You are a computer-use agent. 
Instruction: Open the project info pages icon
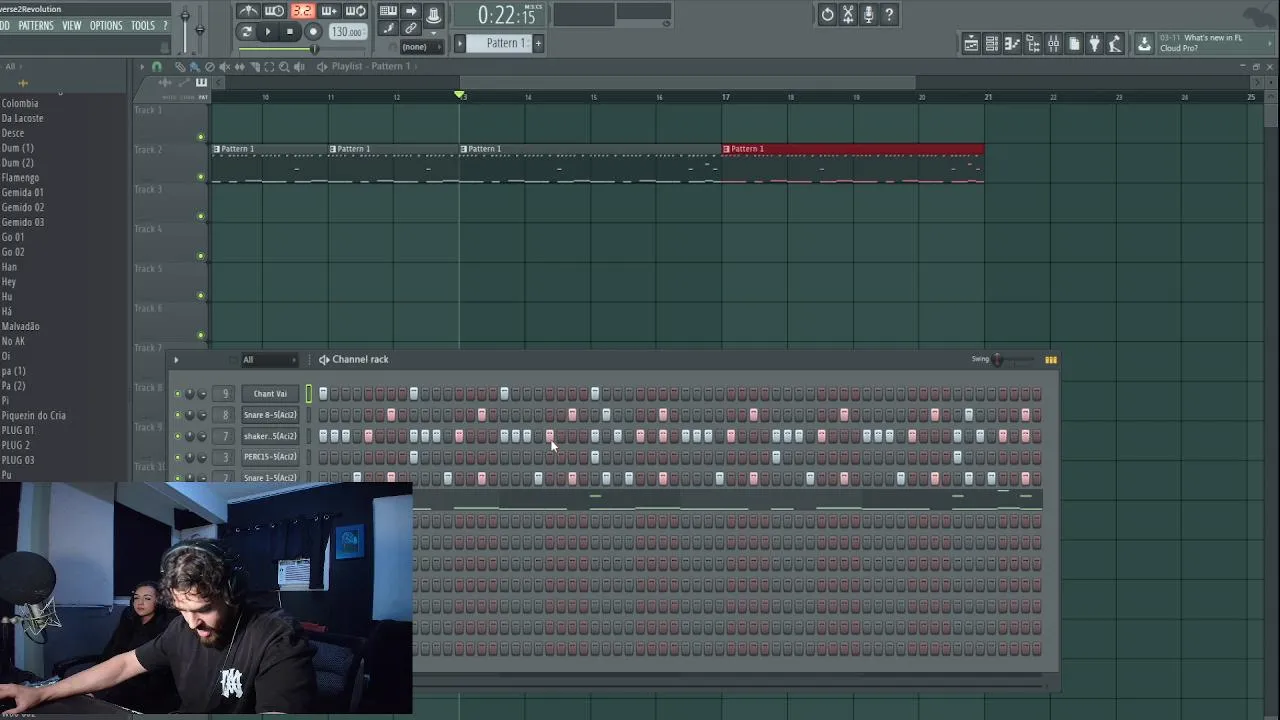pyautogui.click(x=1074, y=43)
